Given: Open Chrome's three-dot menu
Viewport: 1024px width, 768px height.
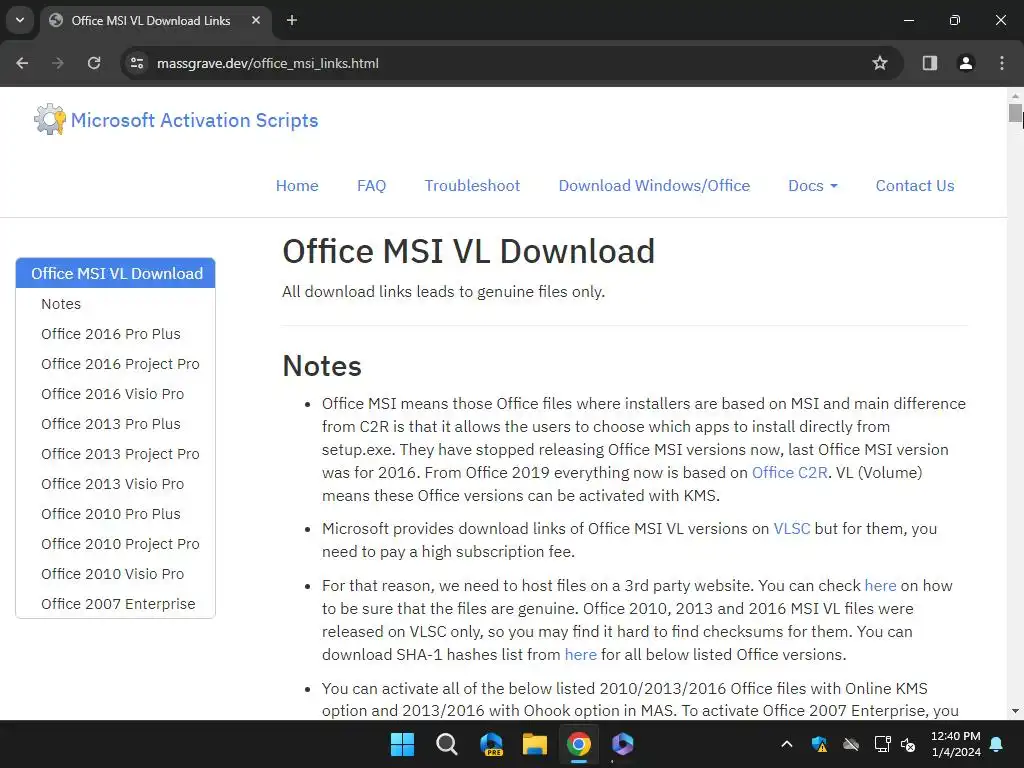Looking at the screenshot, I should (1002, 63).
